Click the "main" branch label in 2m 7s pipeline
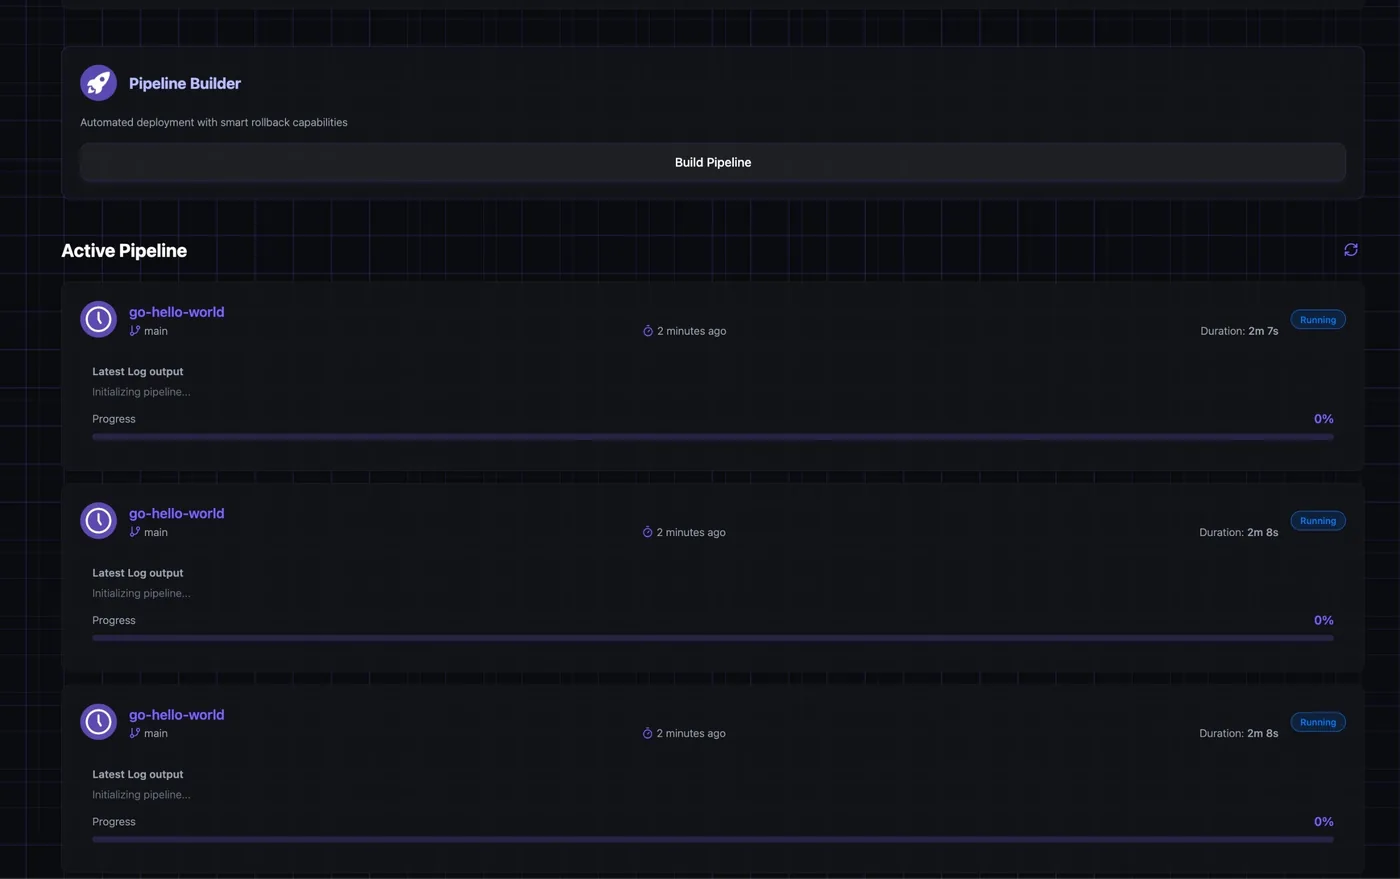The image size is (1400, 879). [x=156, y=331]
